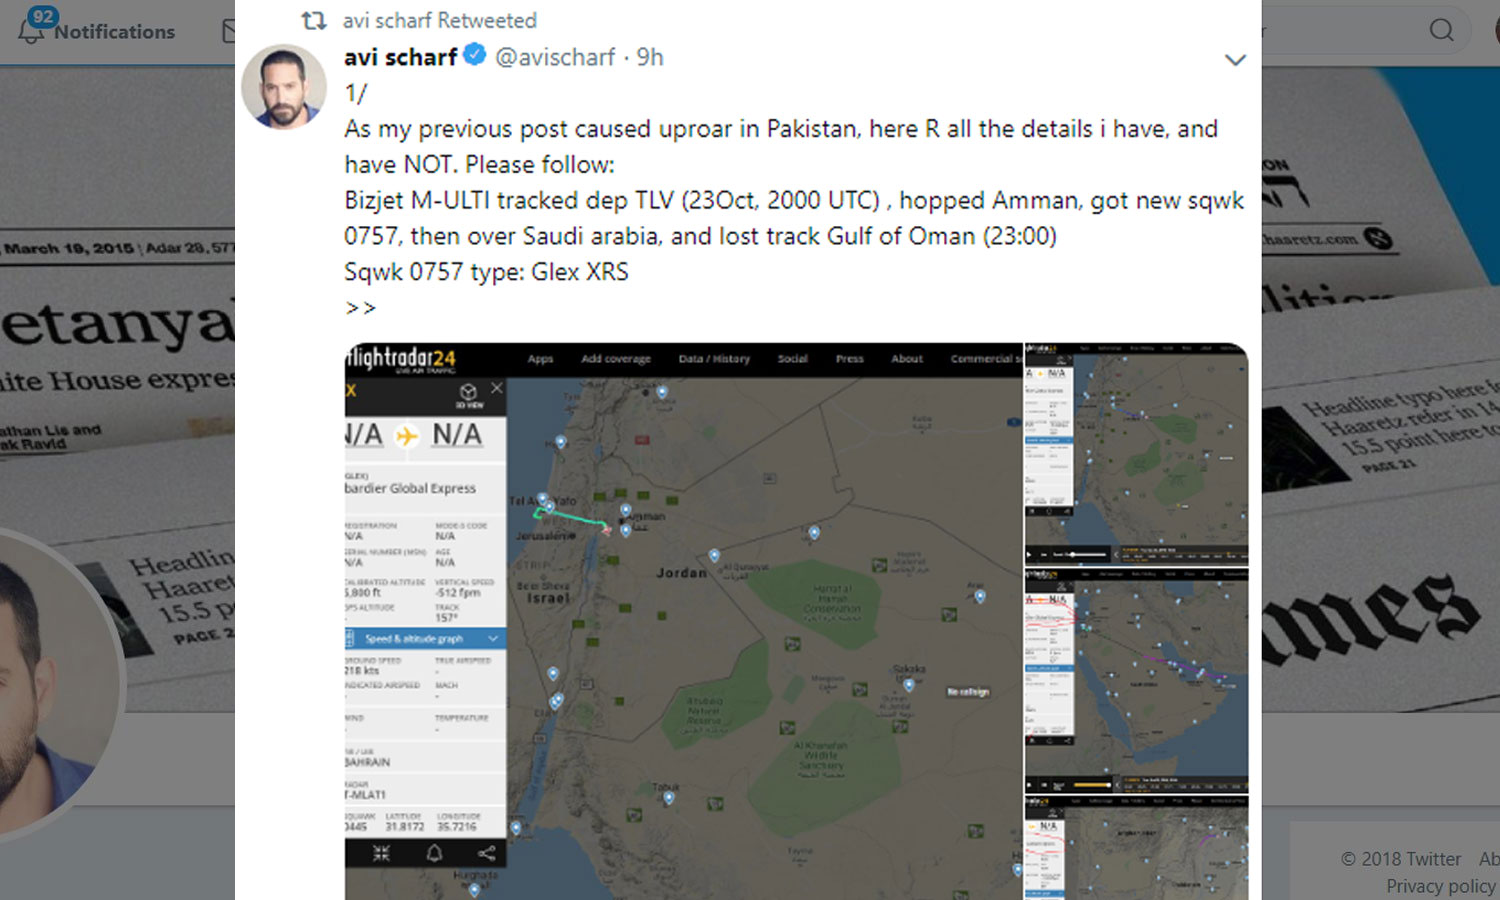Open the Apps menu in flightradar24

(540, 358)
